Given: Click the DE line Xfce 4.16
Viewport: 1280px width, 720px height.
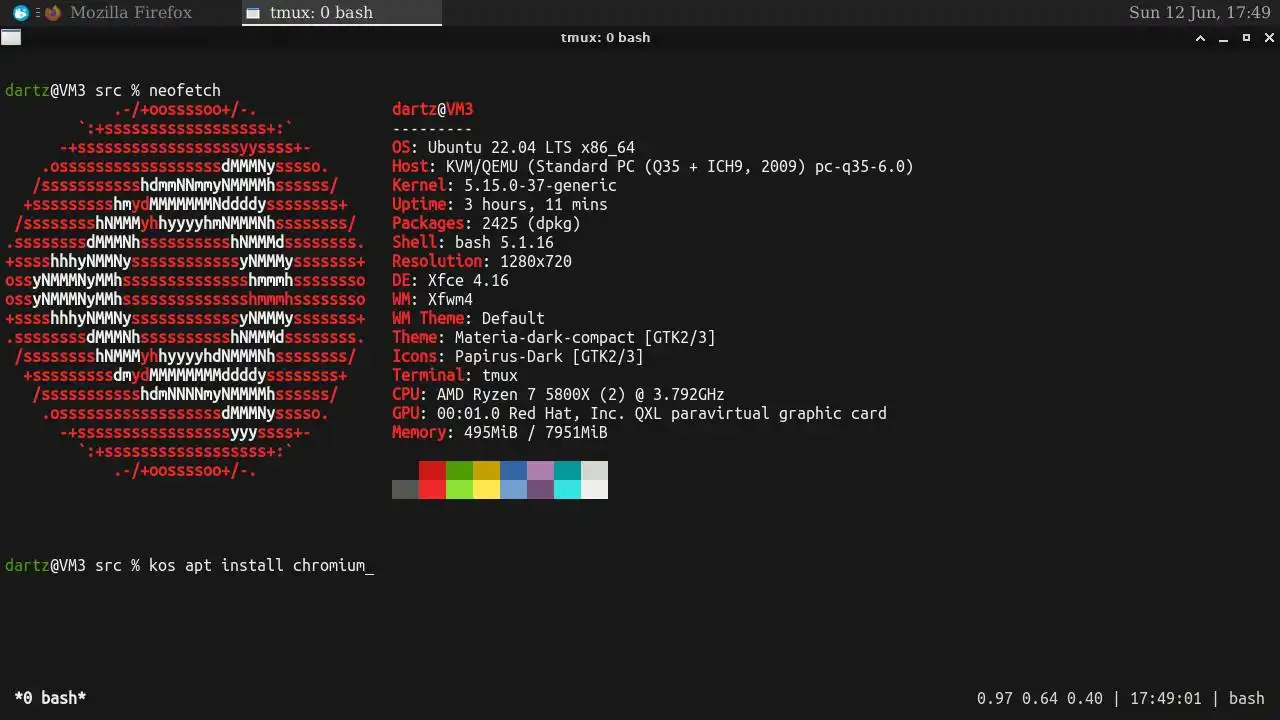Looking at the screenshot, I should tap(450, 280).
